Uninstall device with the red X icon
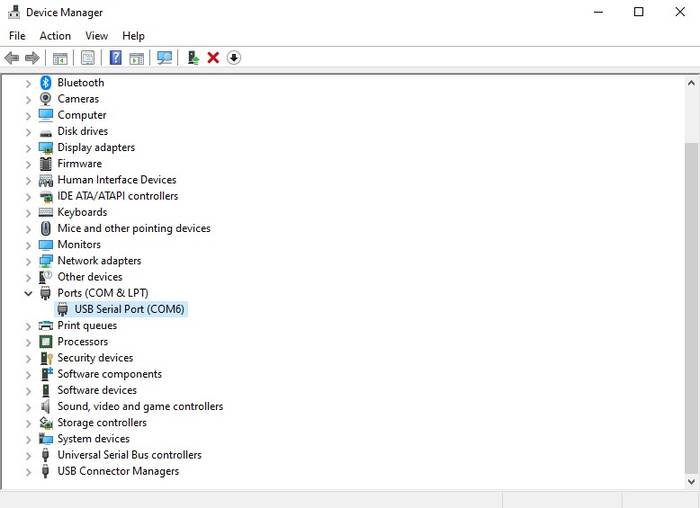The width and height of the screenshot is (700, 508). point(213,58)
